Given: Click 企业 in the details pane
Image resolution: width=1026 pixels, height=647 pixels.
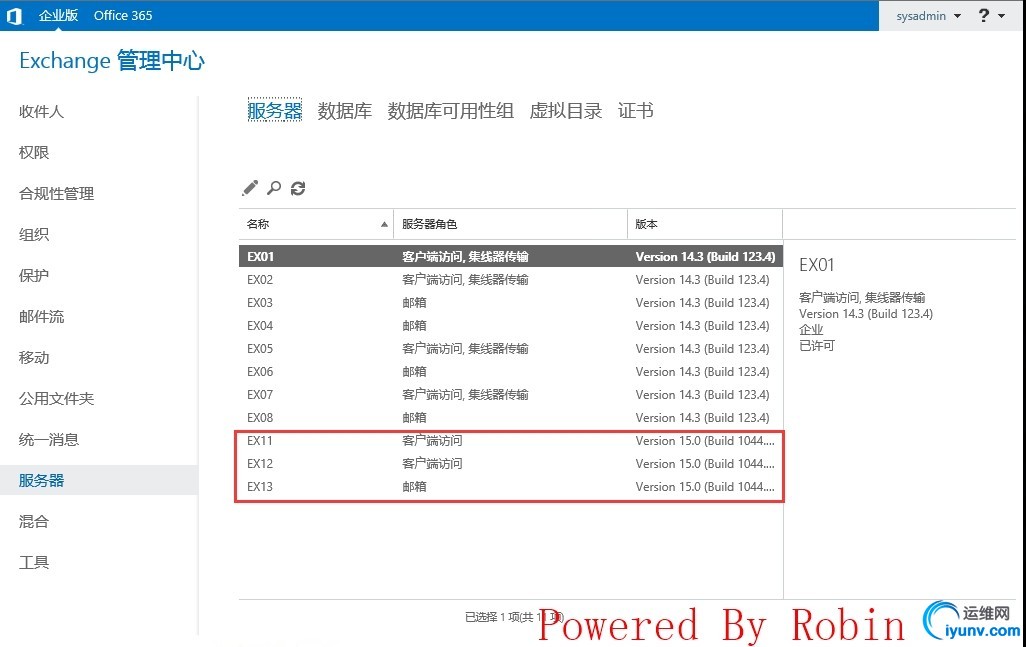Looking at the screenshot, I should 811,330.
